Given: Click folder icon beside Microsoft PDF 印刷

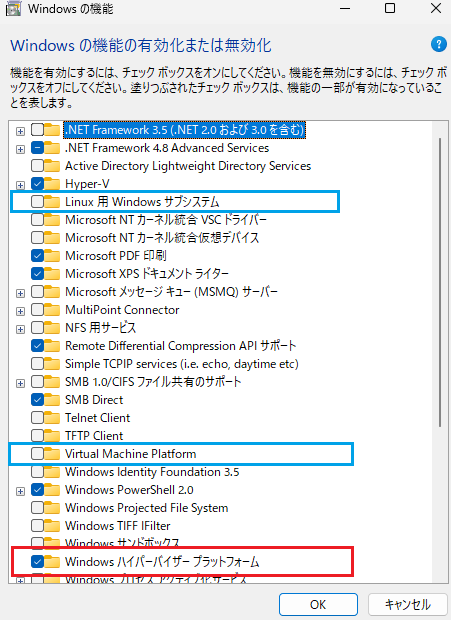Looking at the screenshot, I should (52, 255).
